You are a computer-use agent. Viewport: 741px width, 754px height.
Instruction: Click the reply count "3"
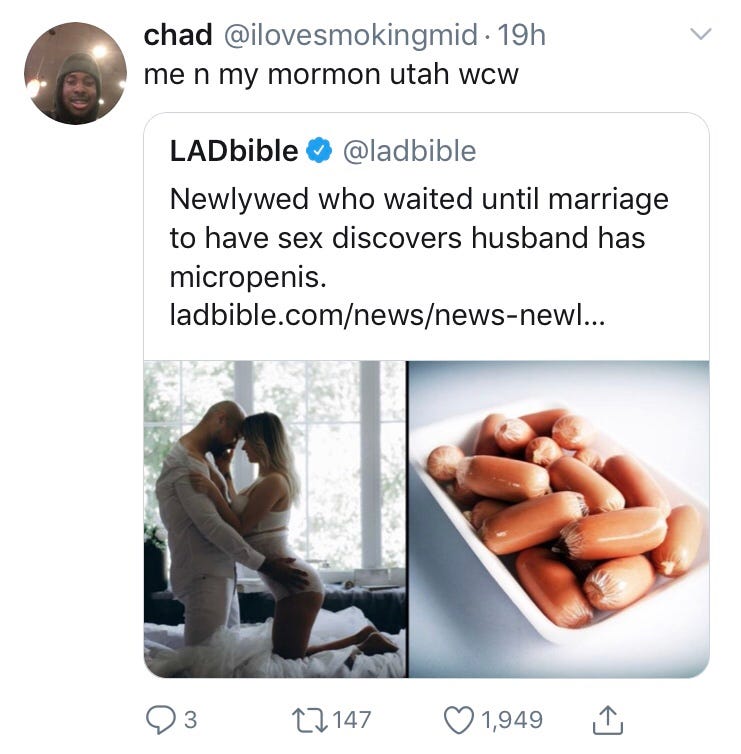(x=190, y=719)
